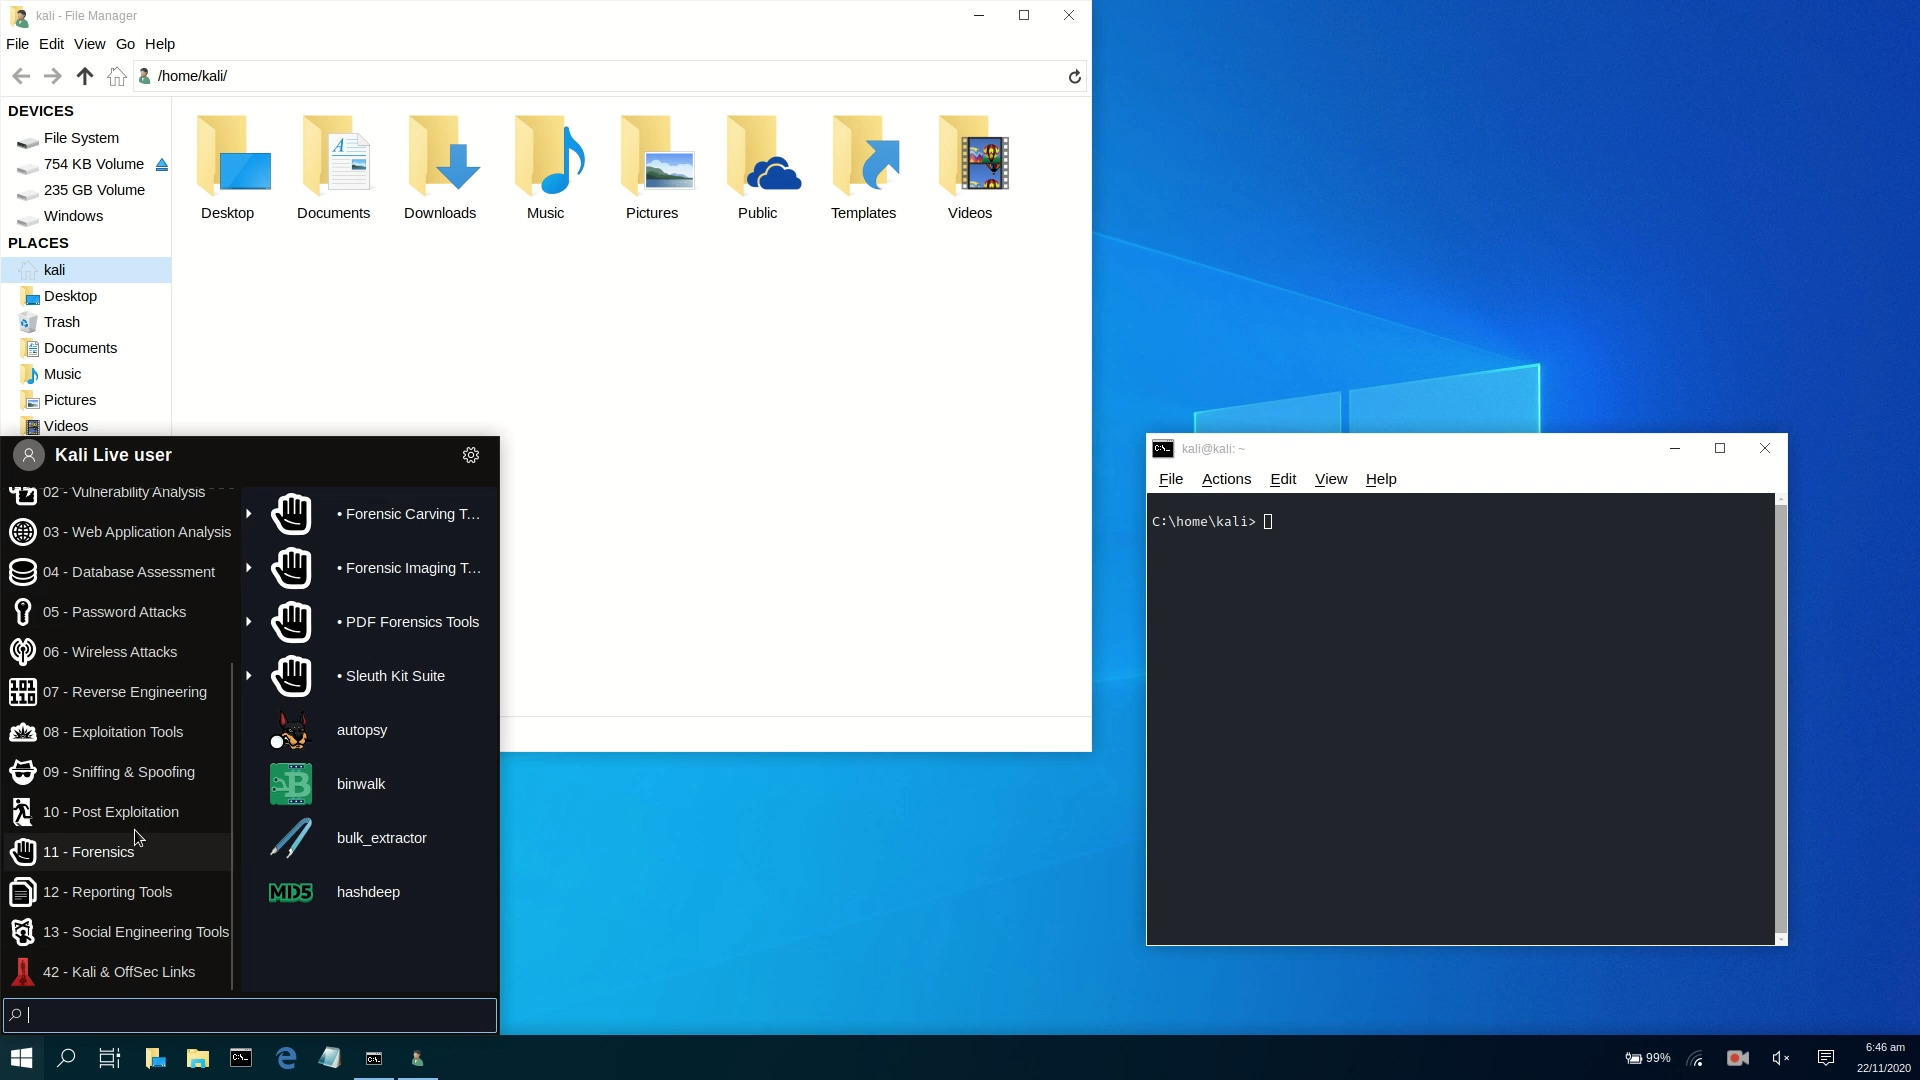This screenshot has width=1920, height=1080.
Task: Go to home folder icon
Action: [x=117, y=76]
